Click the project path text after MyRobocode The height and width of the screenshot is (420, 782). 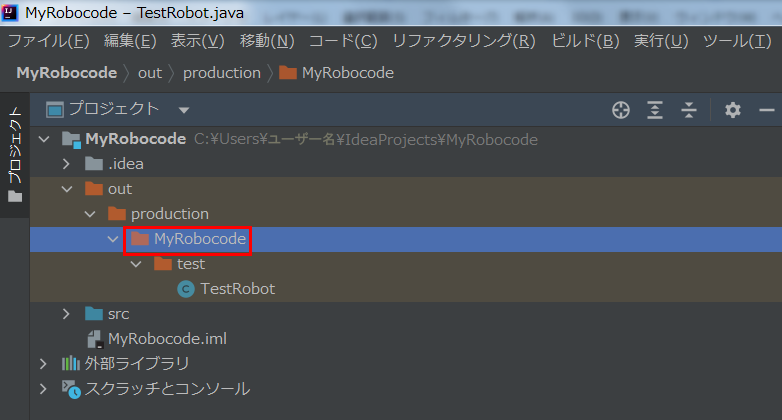[366, 139]
